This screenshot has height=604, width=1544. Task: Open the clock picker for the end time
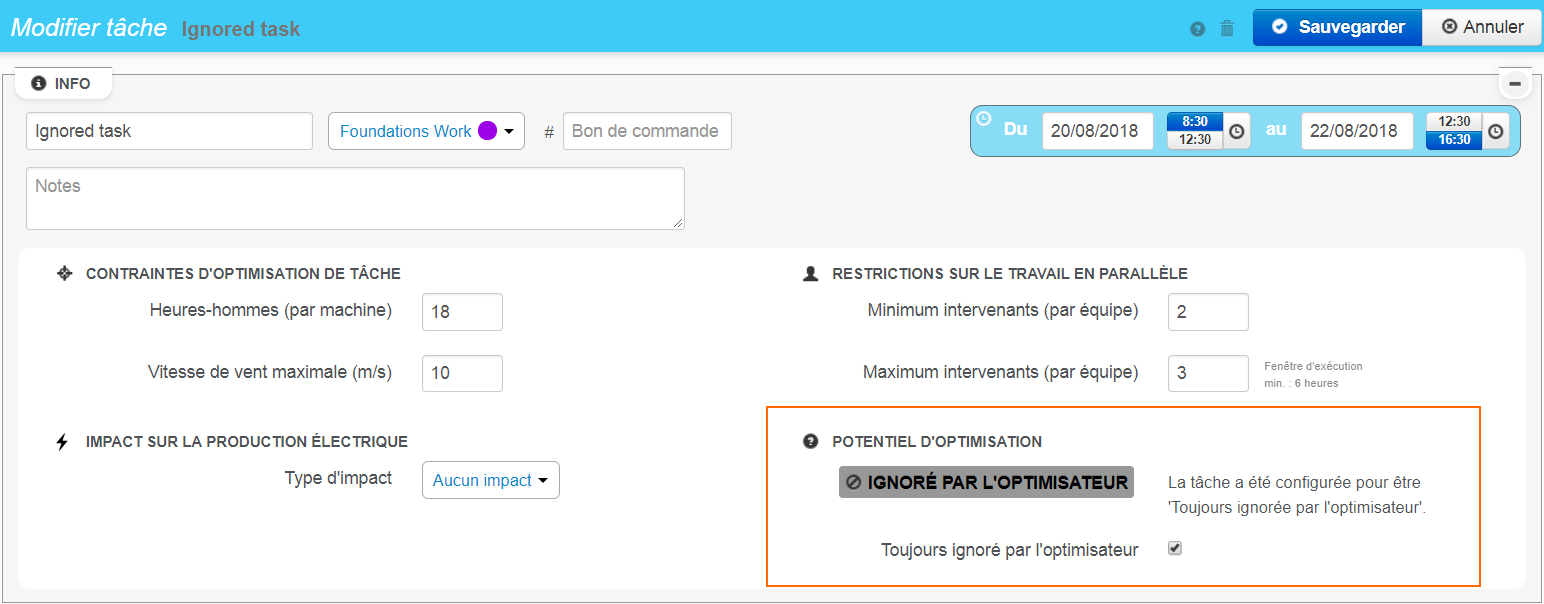(x=1496, y=130)
